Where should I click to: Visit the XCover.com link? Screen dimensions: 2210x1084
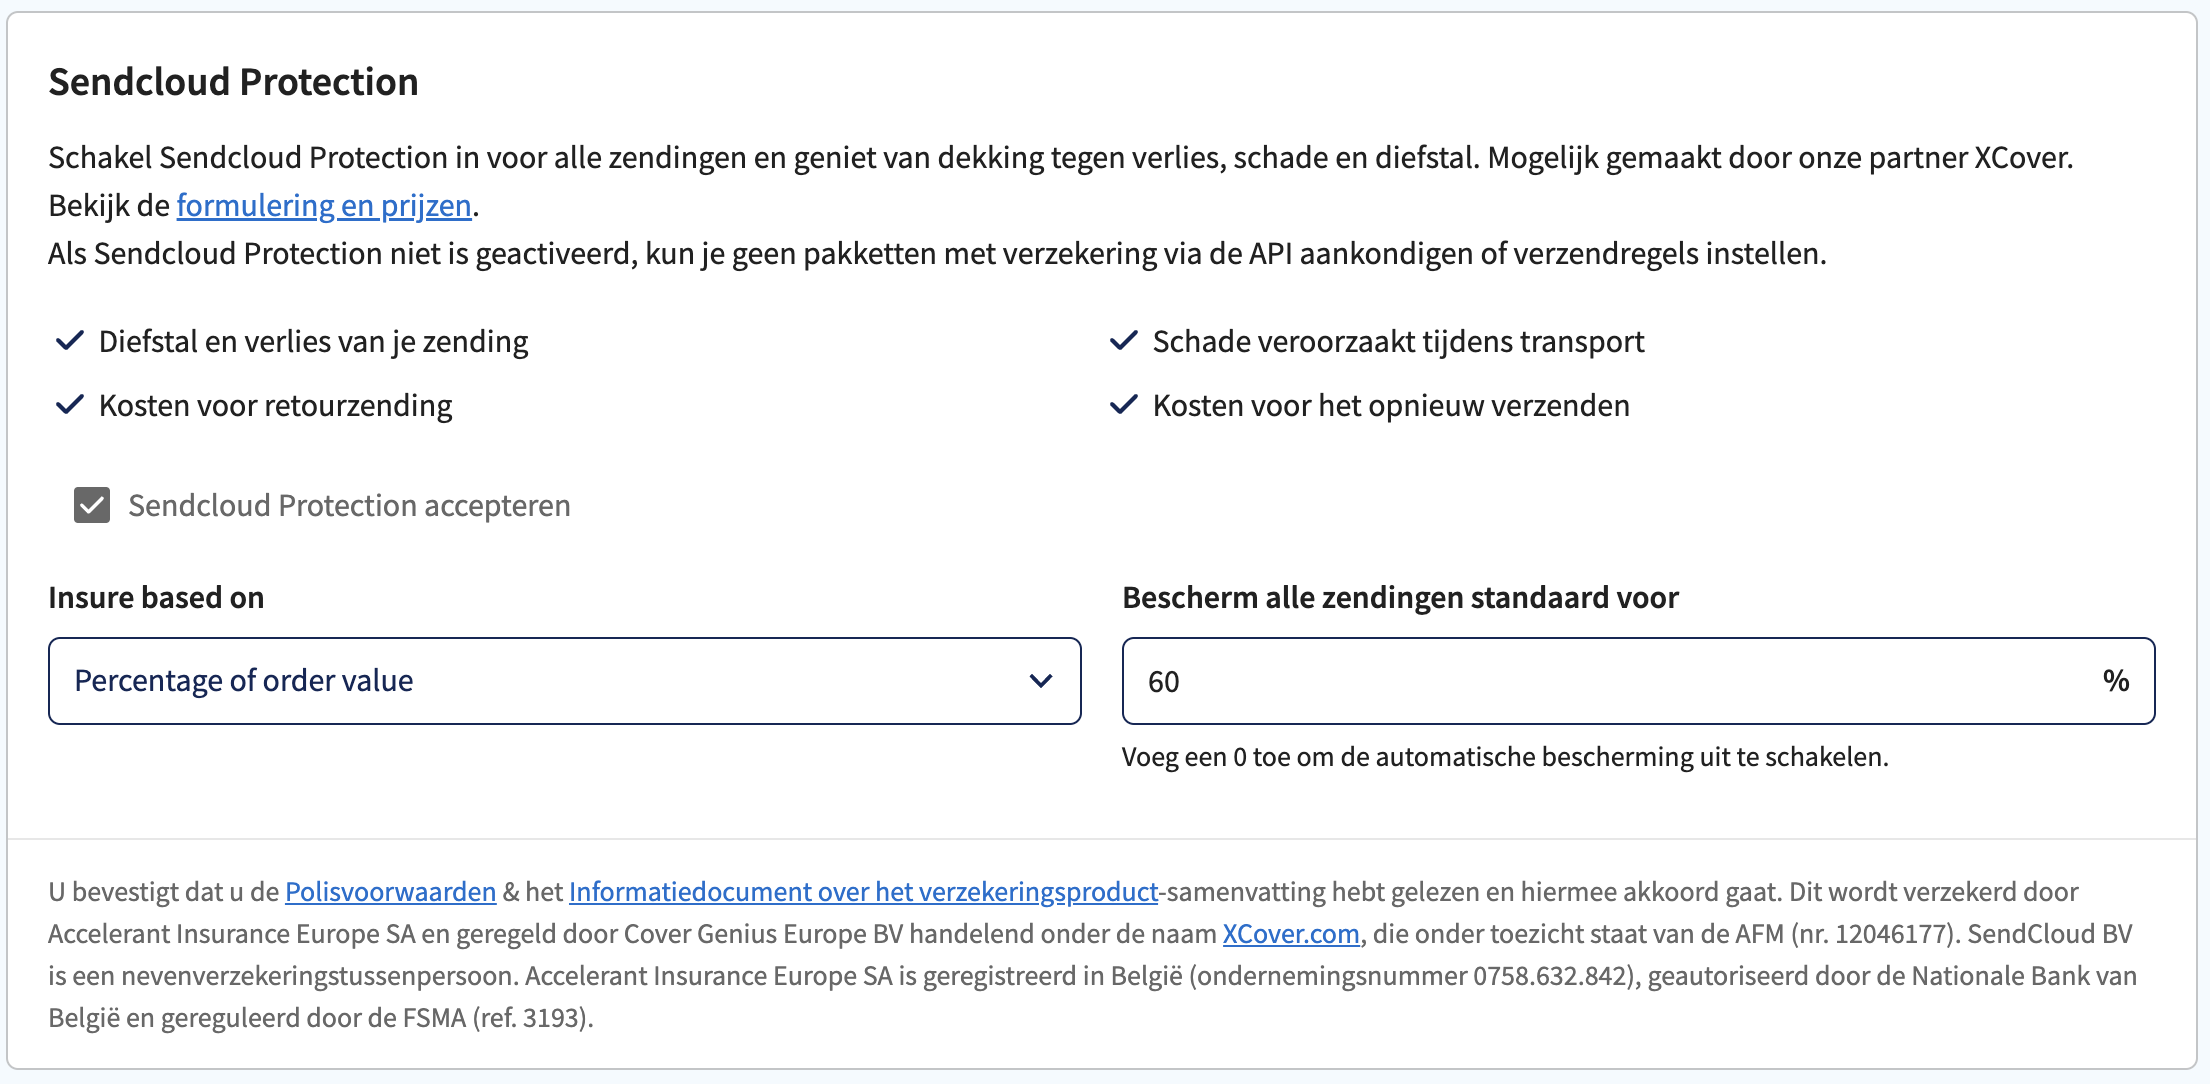(1291, 934)
